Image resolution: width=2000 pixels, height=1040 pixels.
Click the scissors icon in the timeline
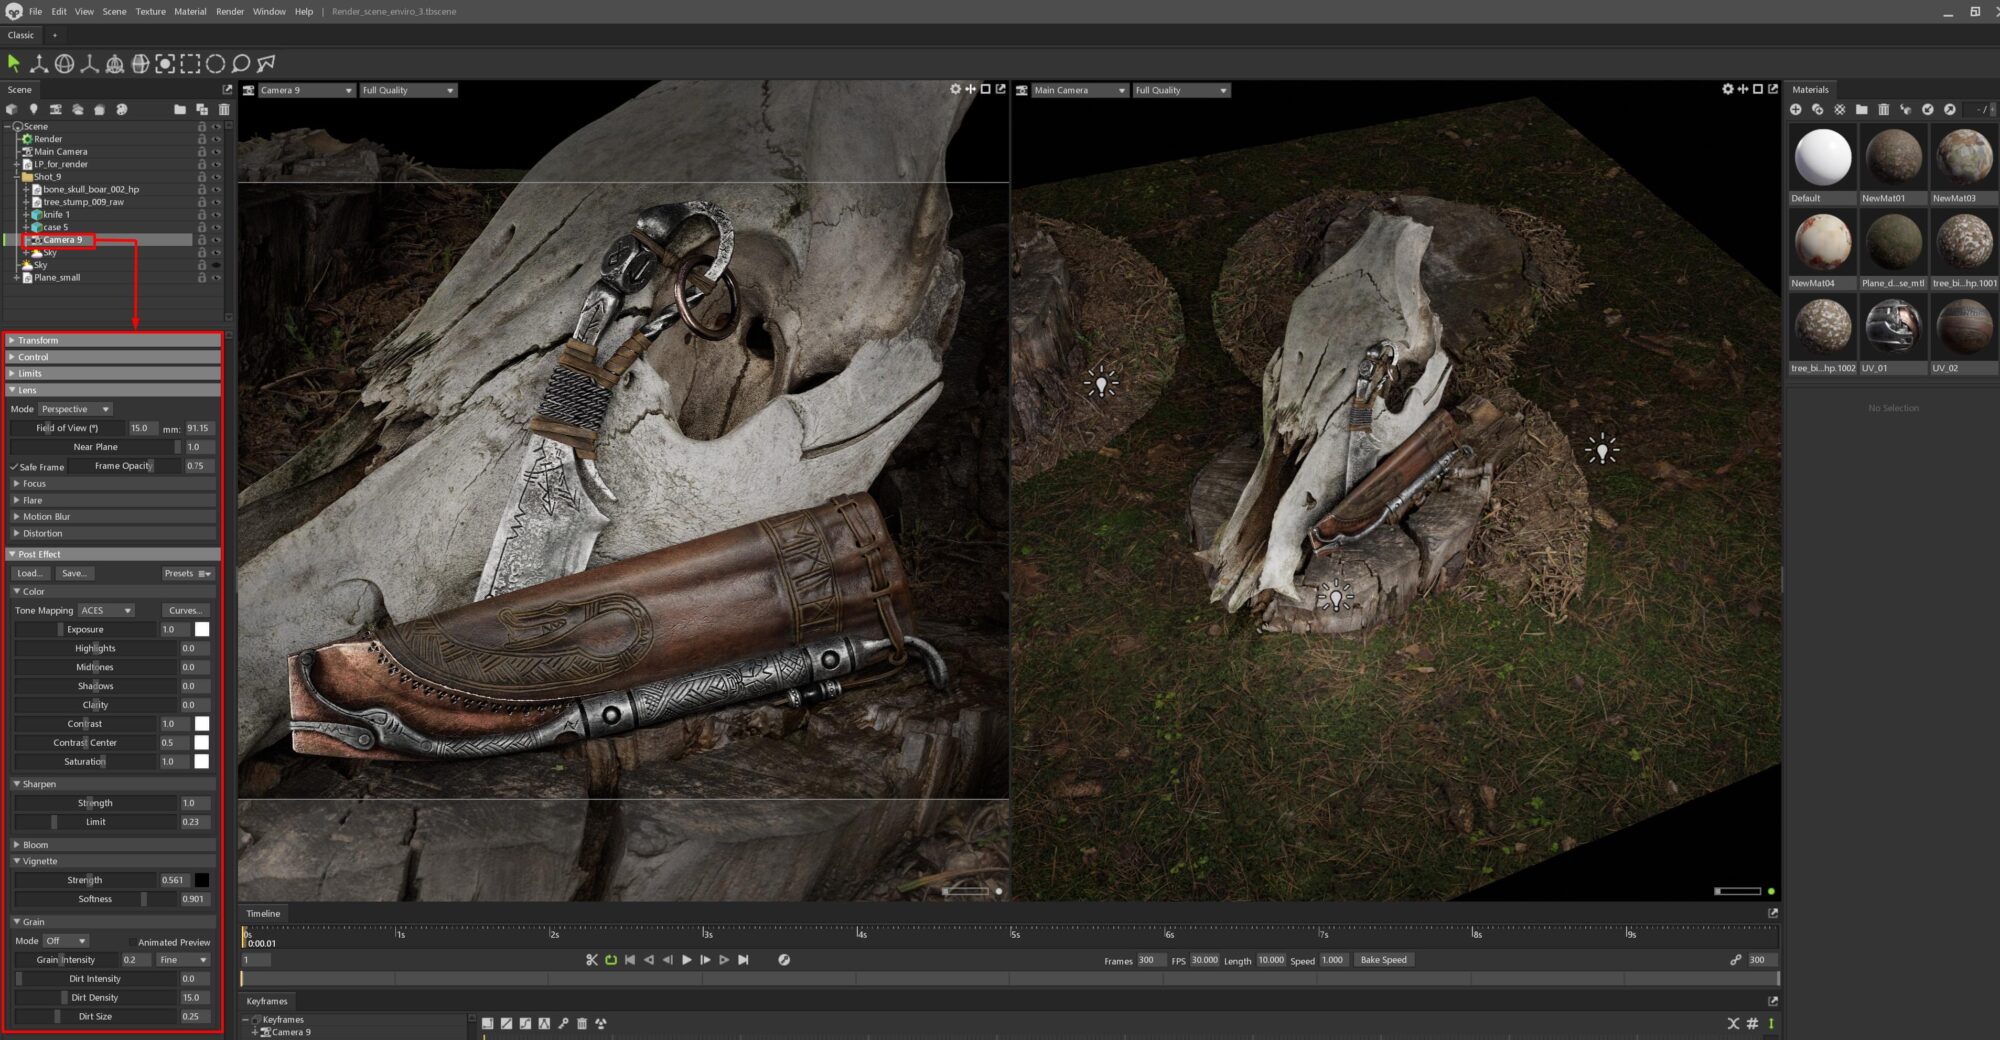click(x=591, y=960)
